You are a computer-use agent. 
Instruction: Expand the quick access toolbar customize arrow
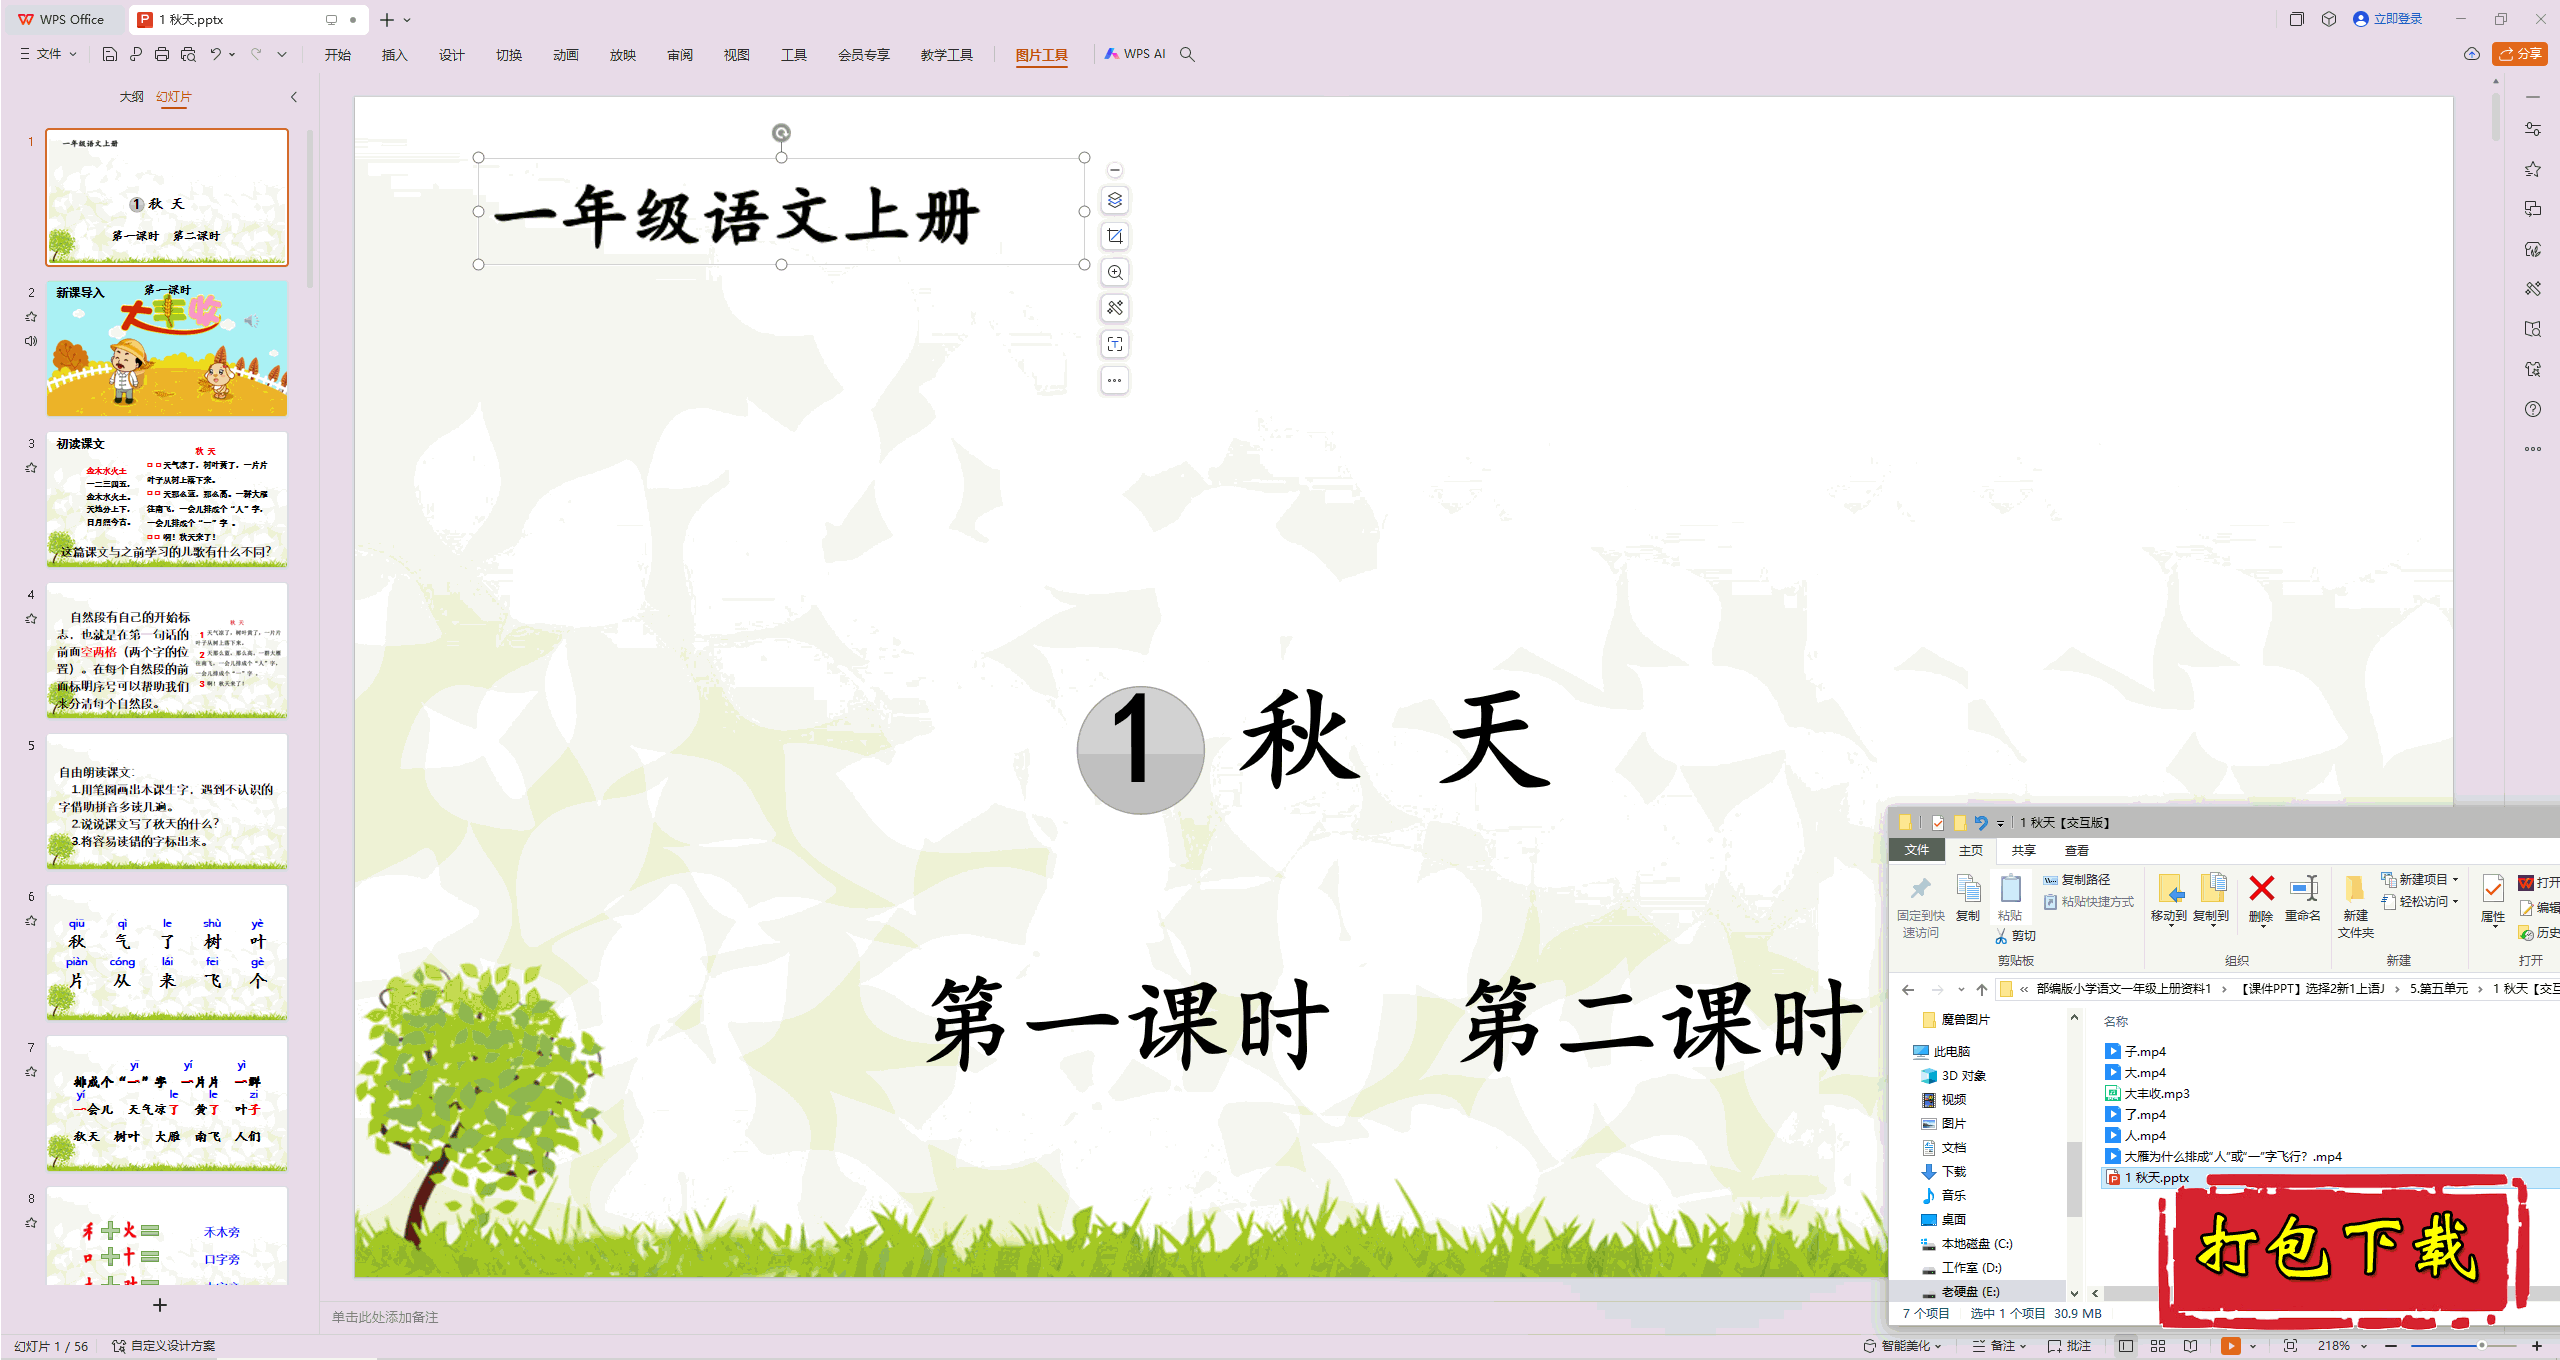[x=282, y=54]
